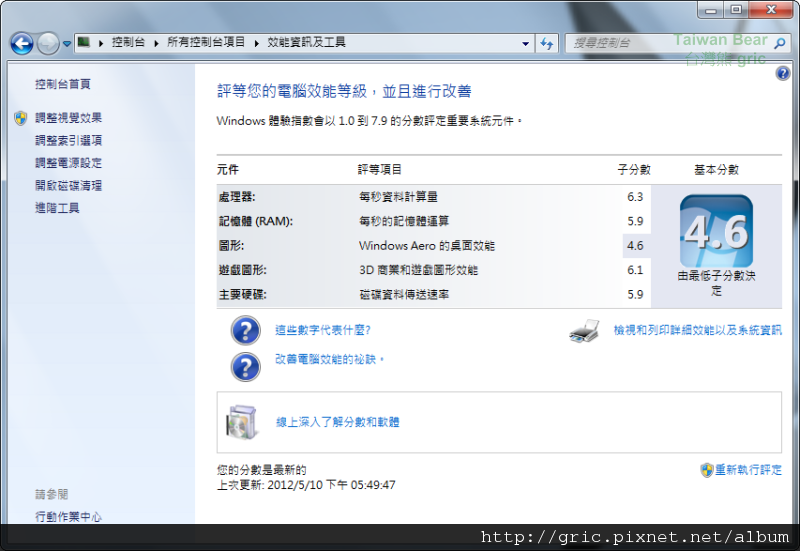Open 調整索引選項
The width and height of the screenshot is (800, 551).
(68, 140)
